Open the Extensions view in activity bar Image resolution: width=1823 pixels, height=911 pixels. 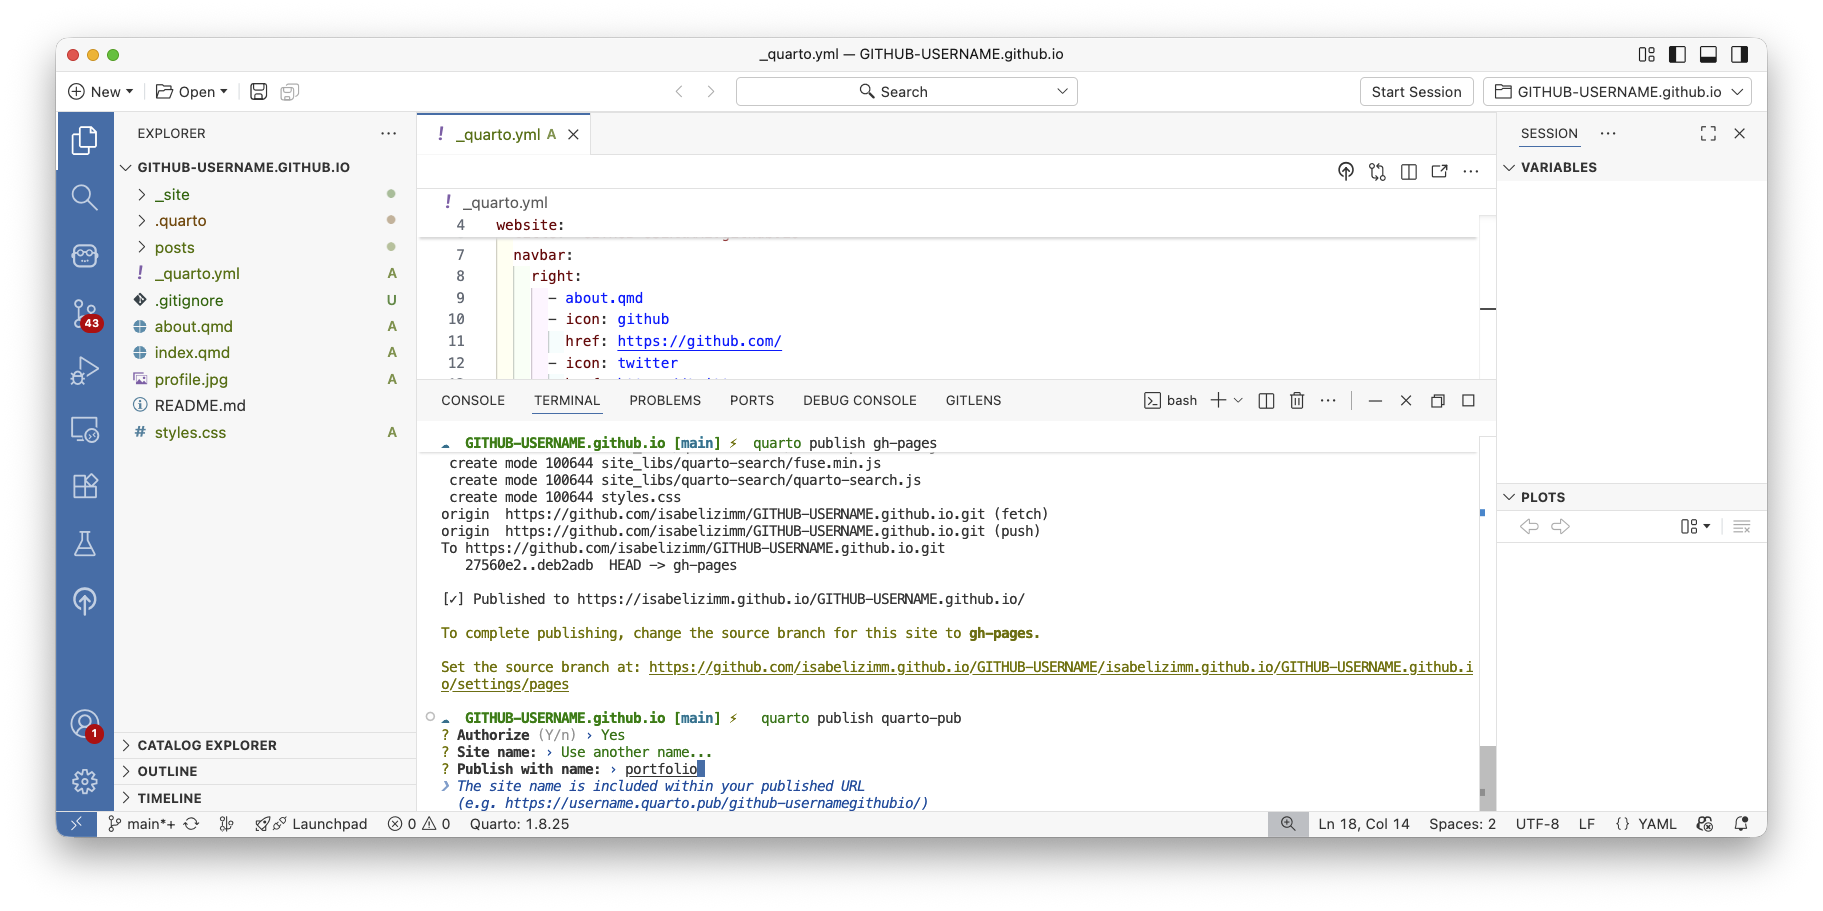click(85, 486)
